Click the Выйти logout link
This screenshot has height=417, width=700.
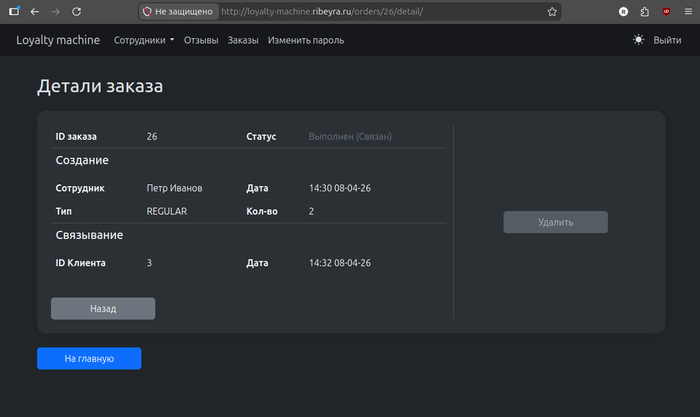coord(667,40)
